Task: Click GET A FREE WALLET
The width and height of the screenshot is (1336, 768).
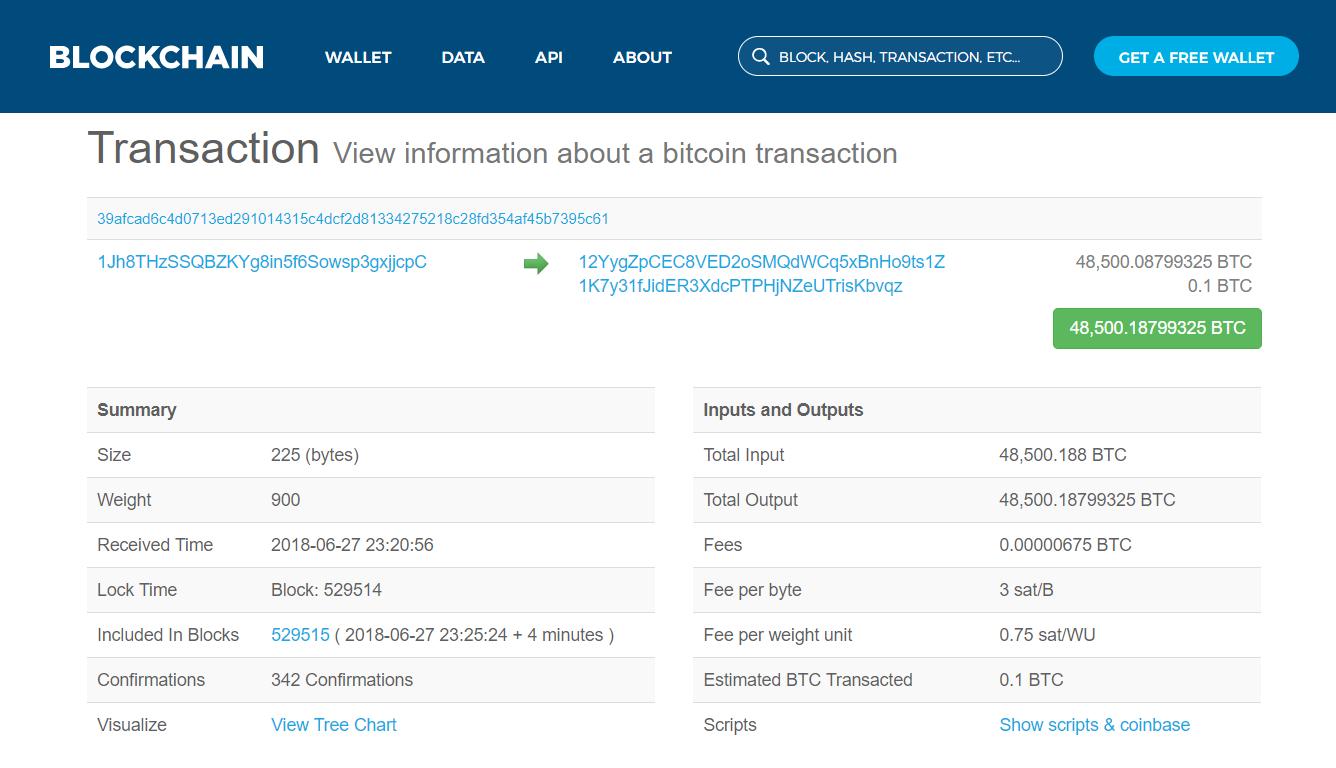Action: pyautogui.click(x=1196, y=56)
